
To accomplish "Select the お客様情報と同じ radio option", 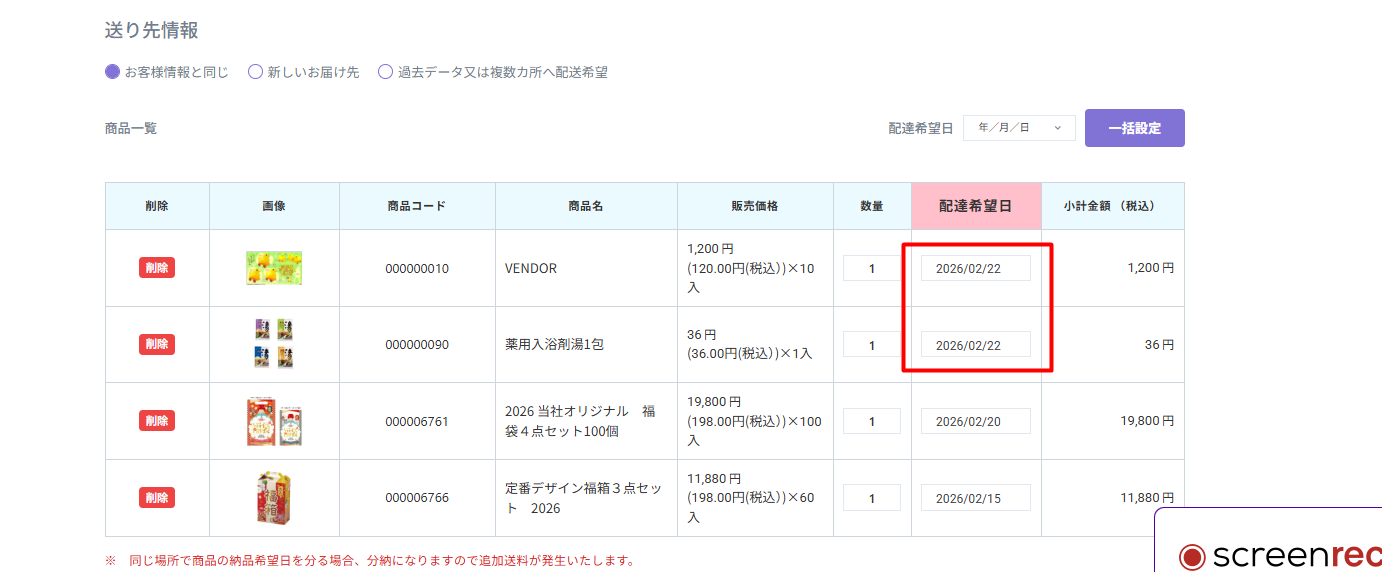I will click(x=113, y=72).
